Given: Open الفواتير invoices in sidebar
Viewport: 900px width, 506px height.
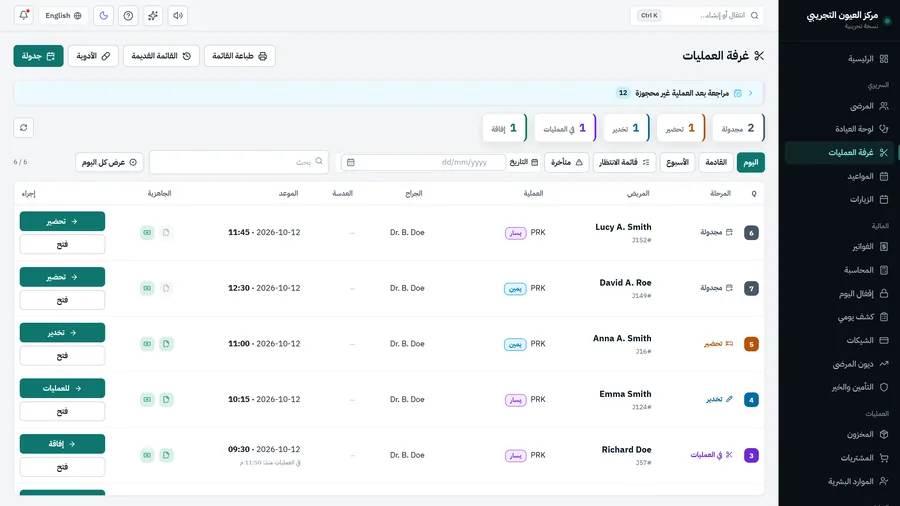Looking at the screenshot, I should click(839, 247).
